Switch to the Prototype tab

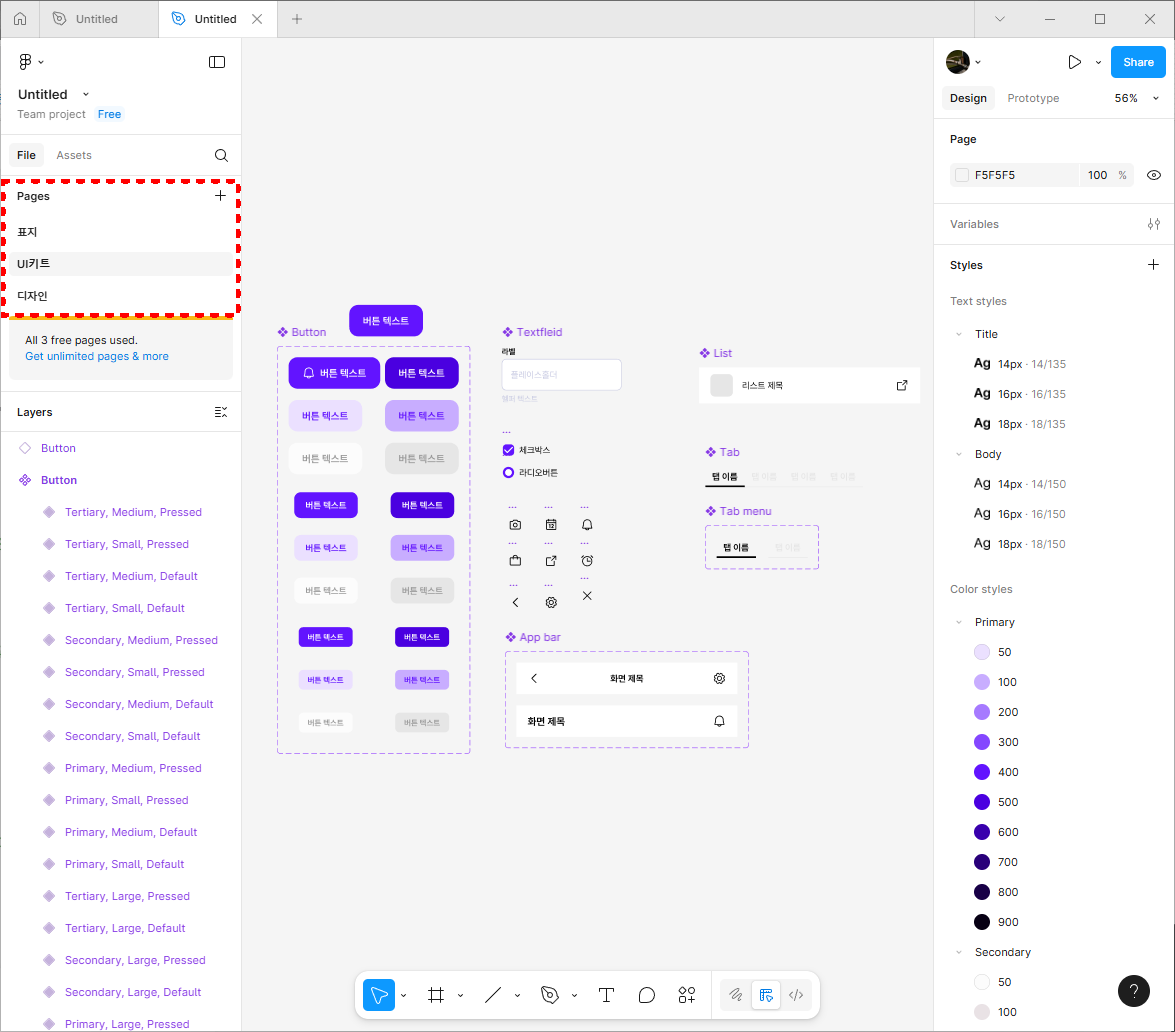(1033, 98)
